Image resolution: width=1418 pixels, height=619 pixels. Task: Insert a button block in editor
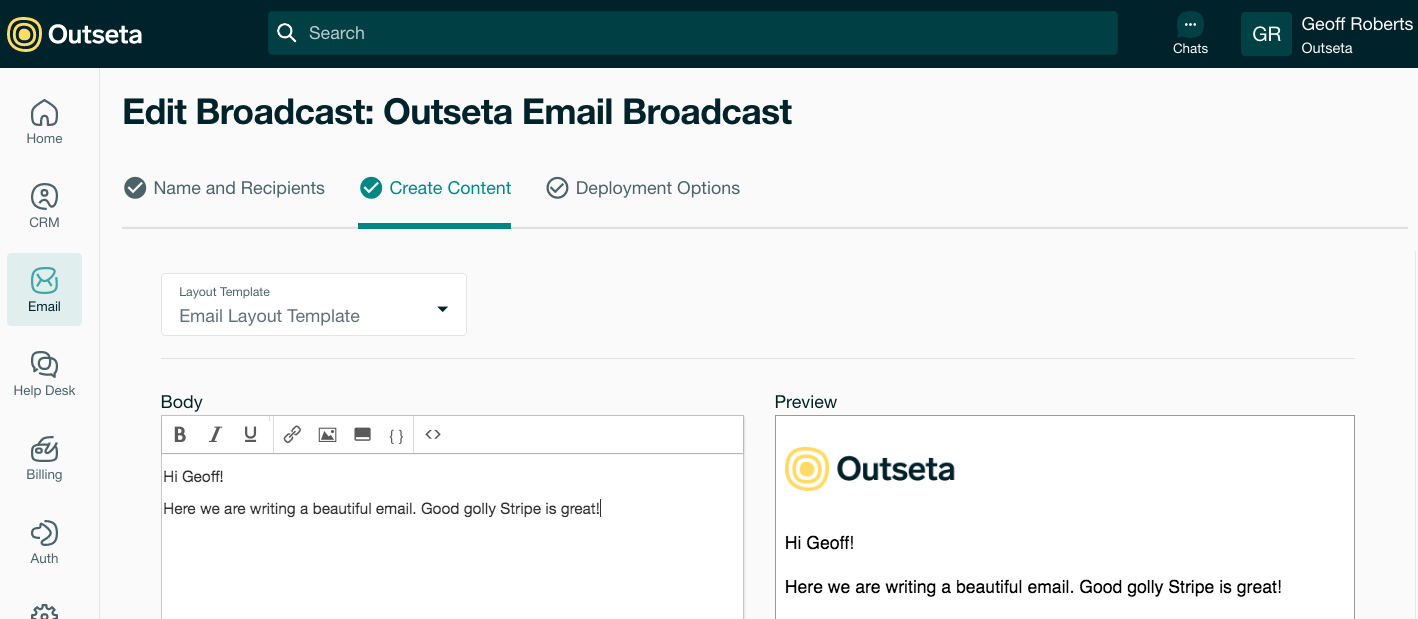pos(363,435)
